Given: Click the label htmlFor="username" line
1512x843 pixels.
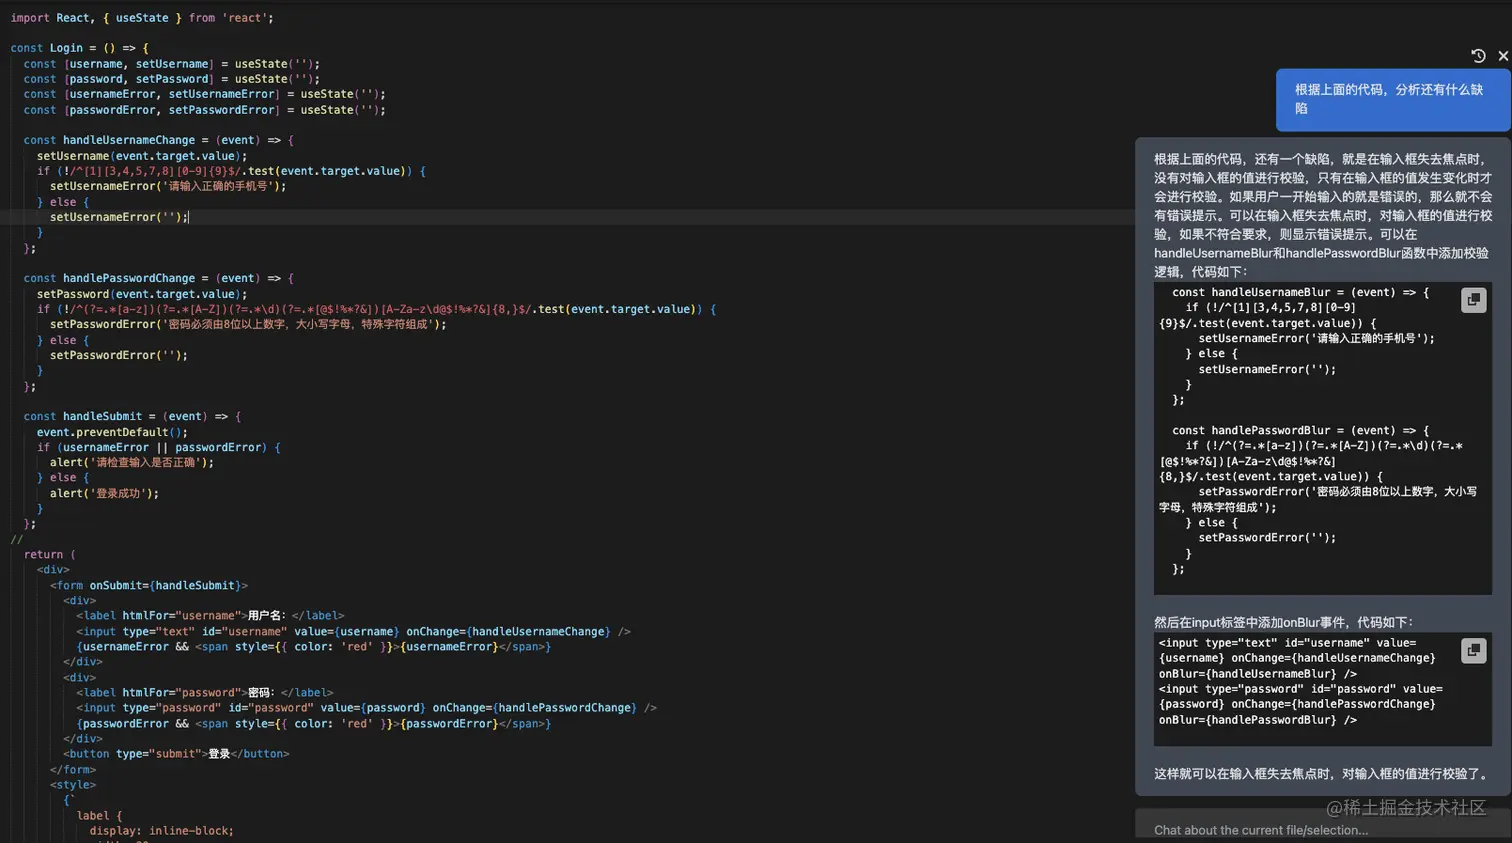Looking at the screenshot, I should tap(210, 616).
